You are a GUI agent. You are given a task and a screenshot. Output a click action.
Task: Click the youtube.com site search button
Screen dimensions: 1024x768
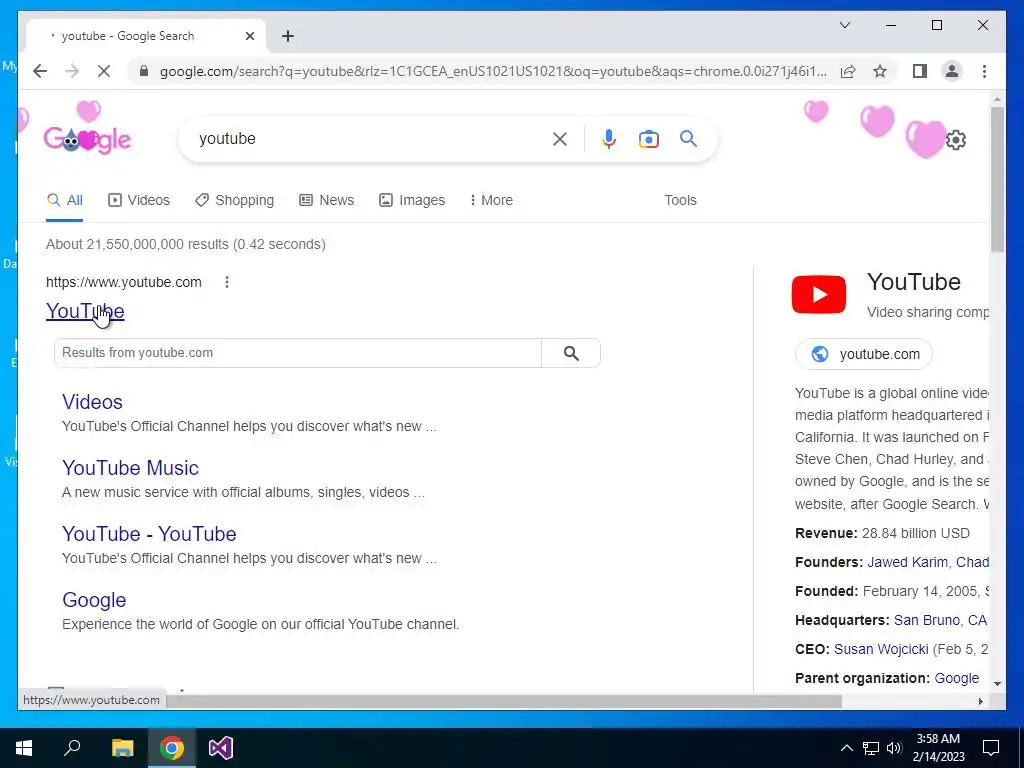[571, 353]
